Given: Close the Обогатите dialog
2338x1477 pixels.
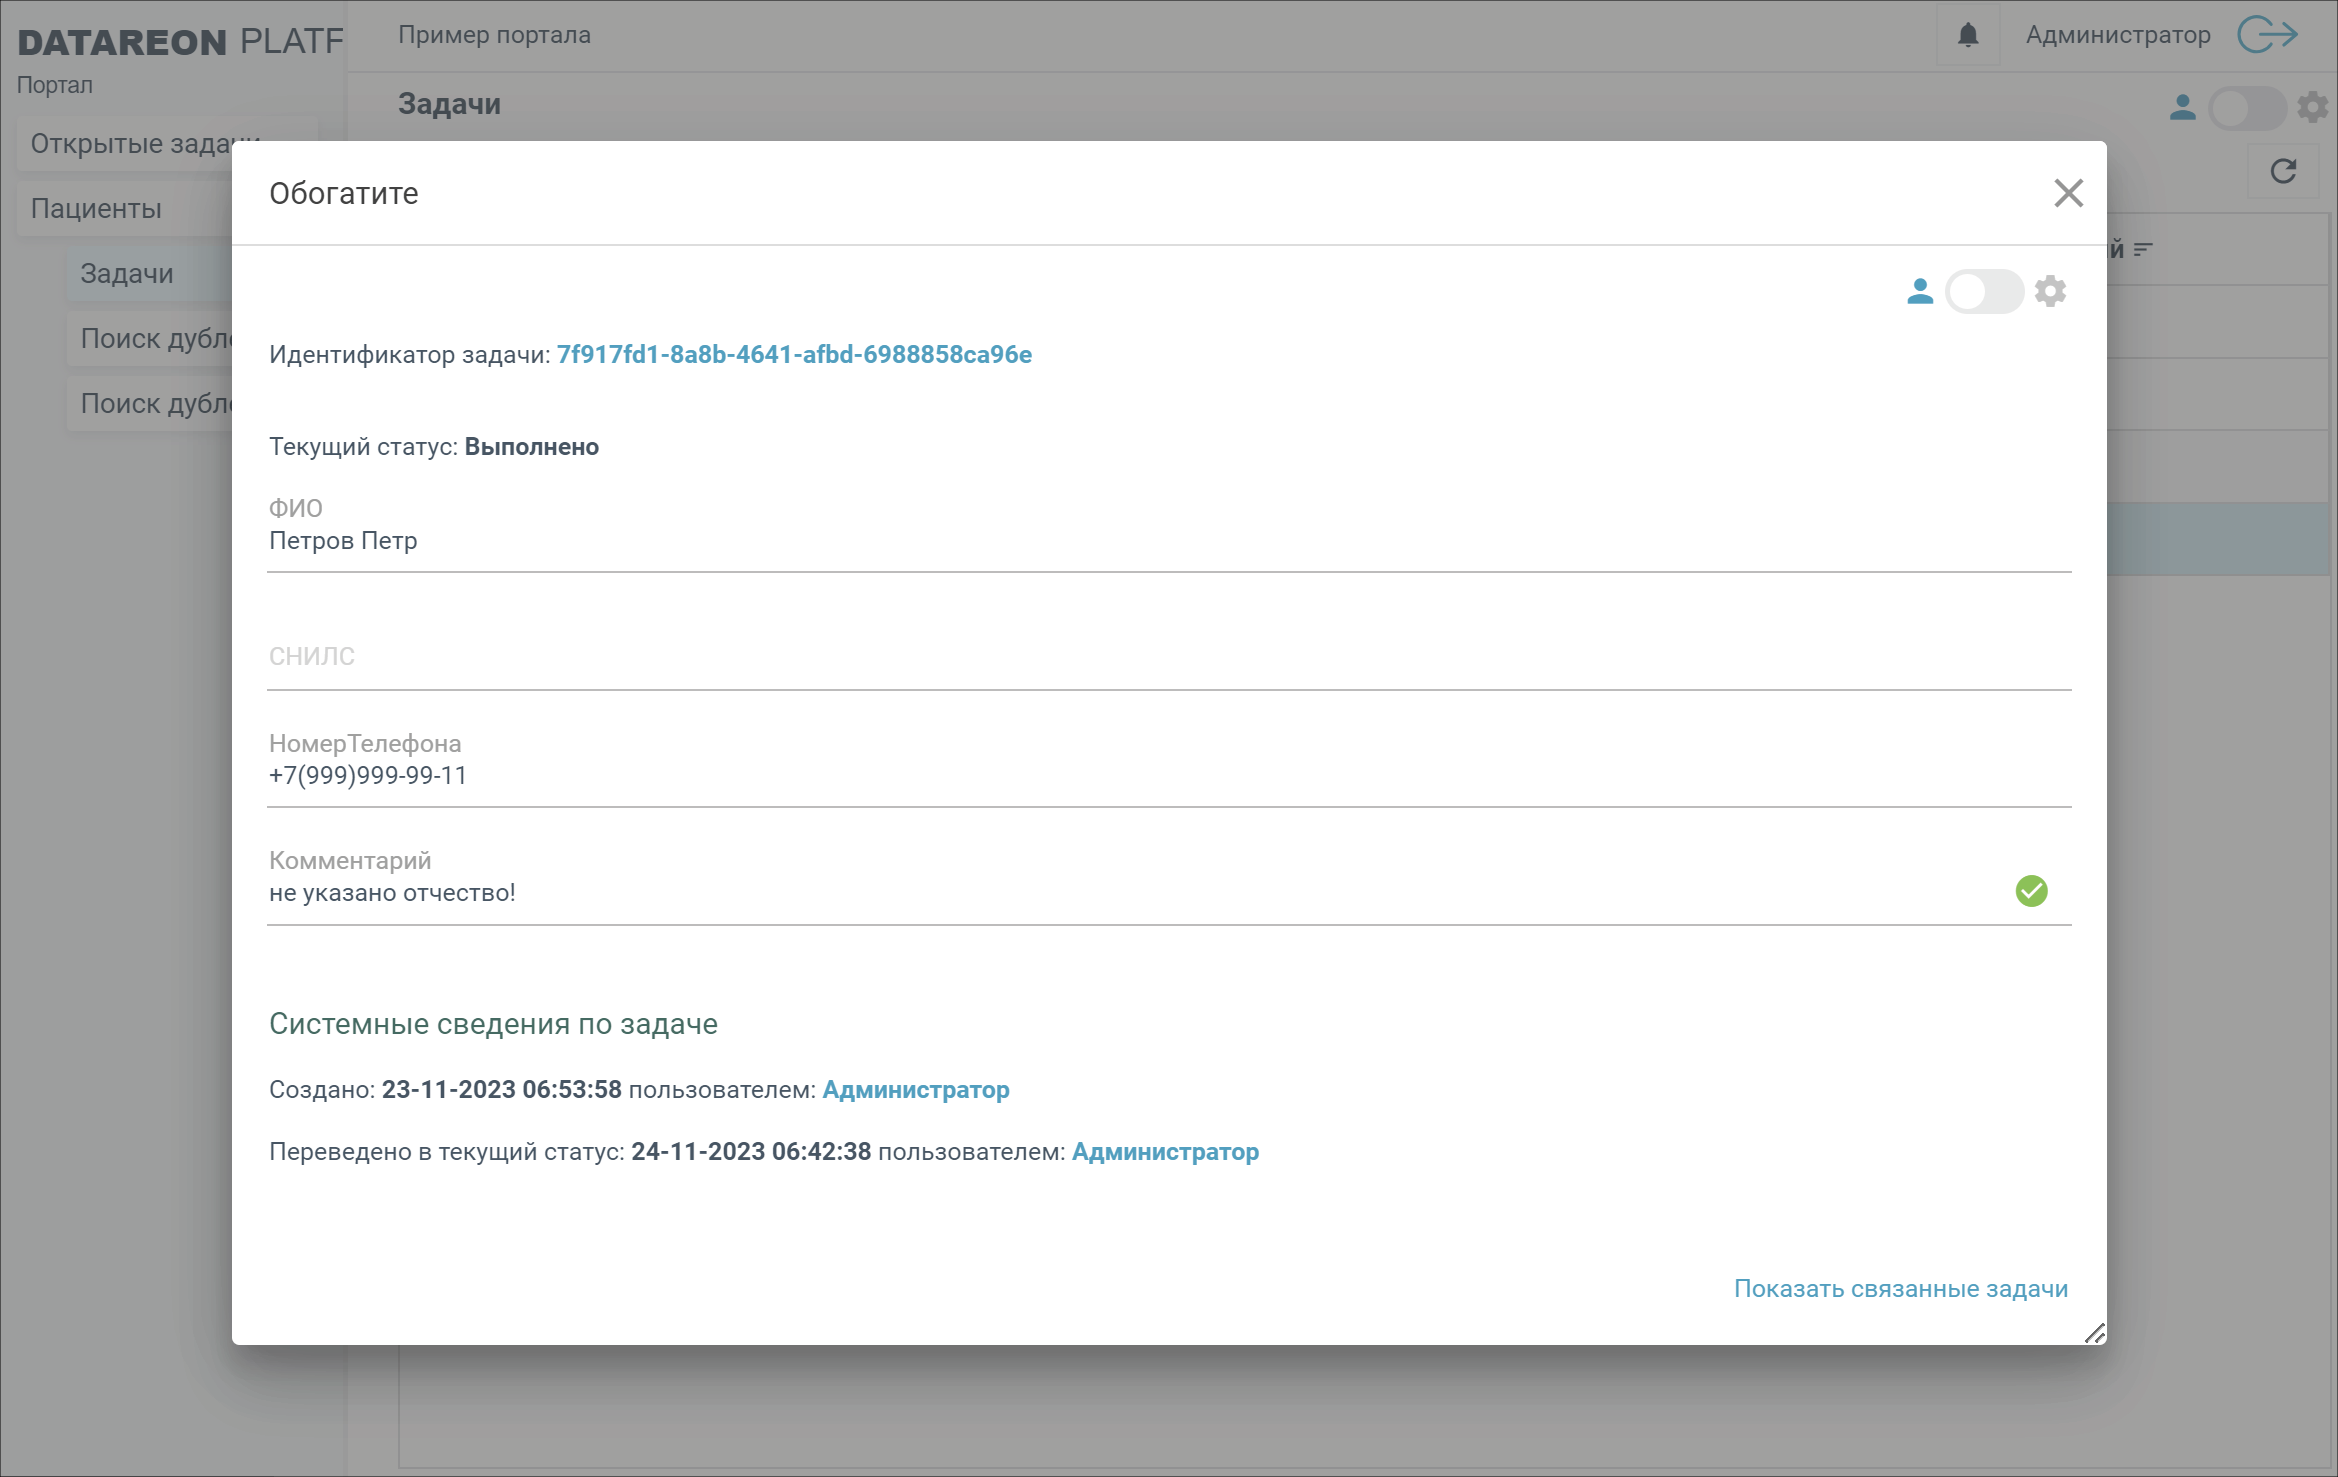Looking at the screenshot, I should [2068, 193].
